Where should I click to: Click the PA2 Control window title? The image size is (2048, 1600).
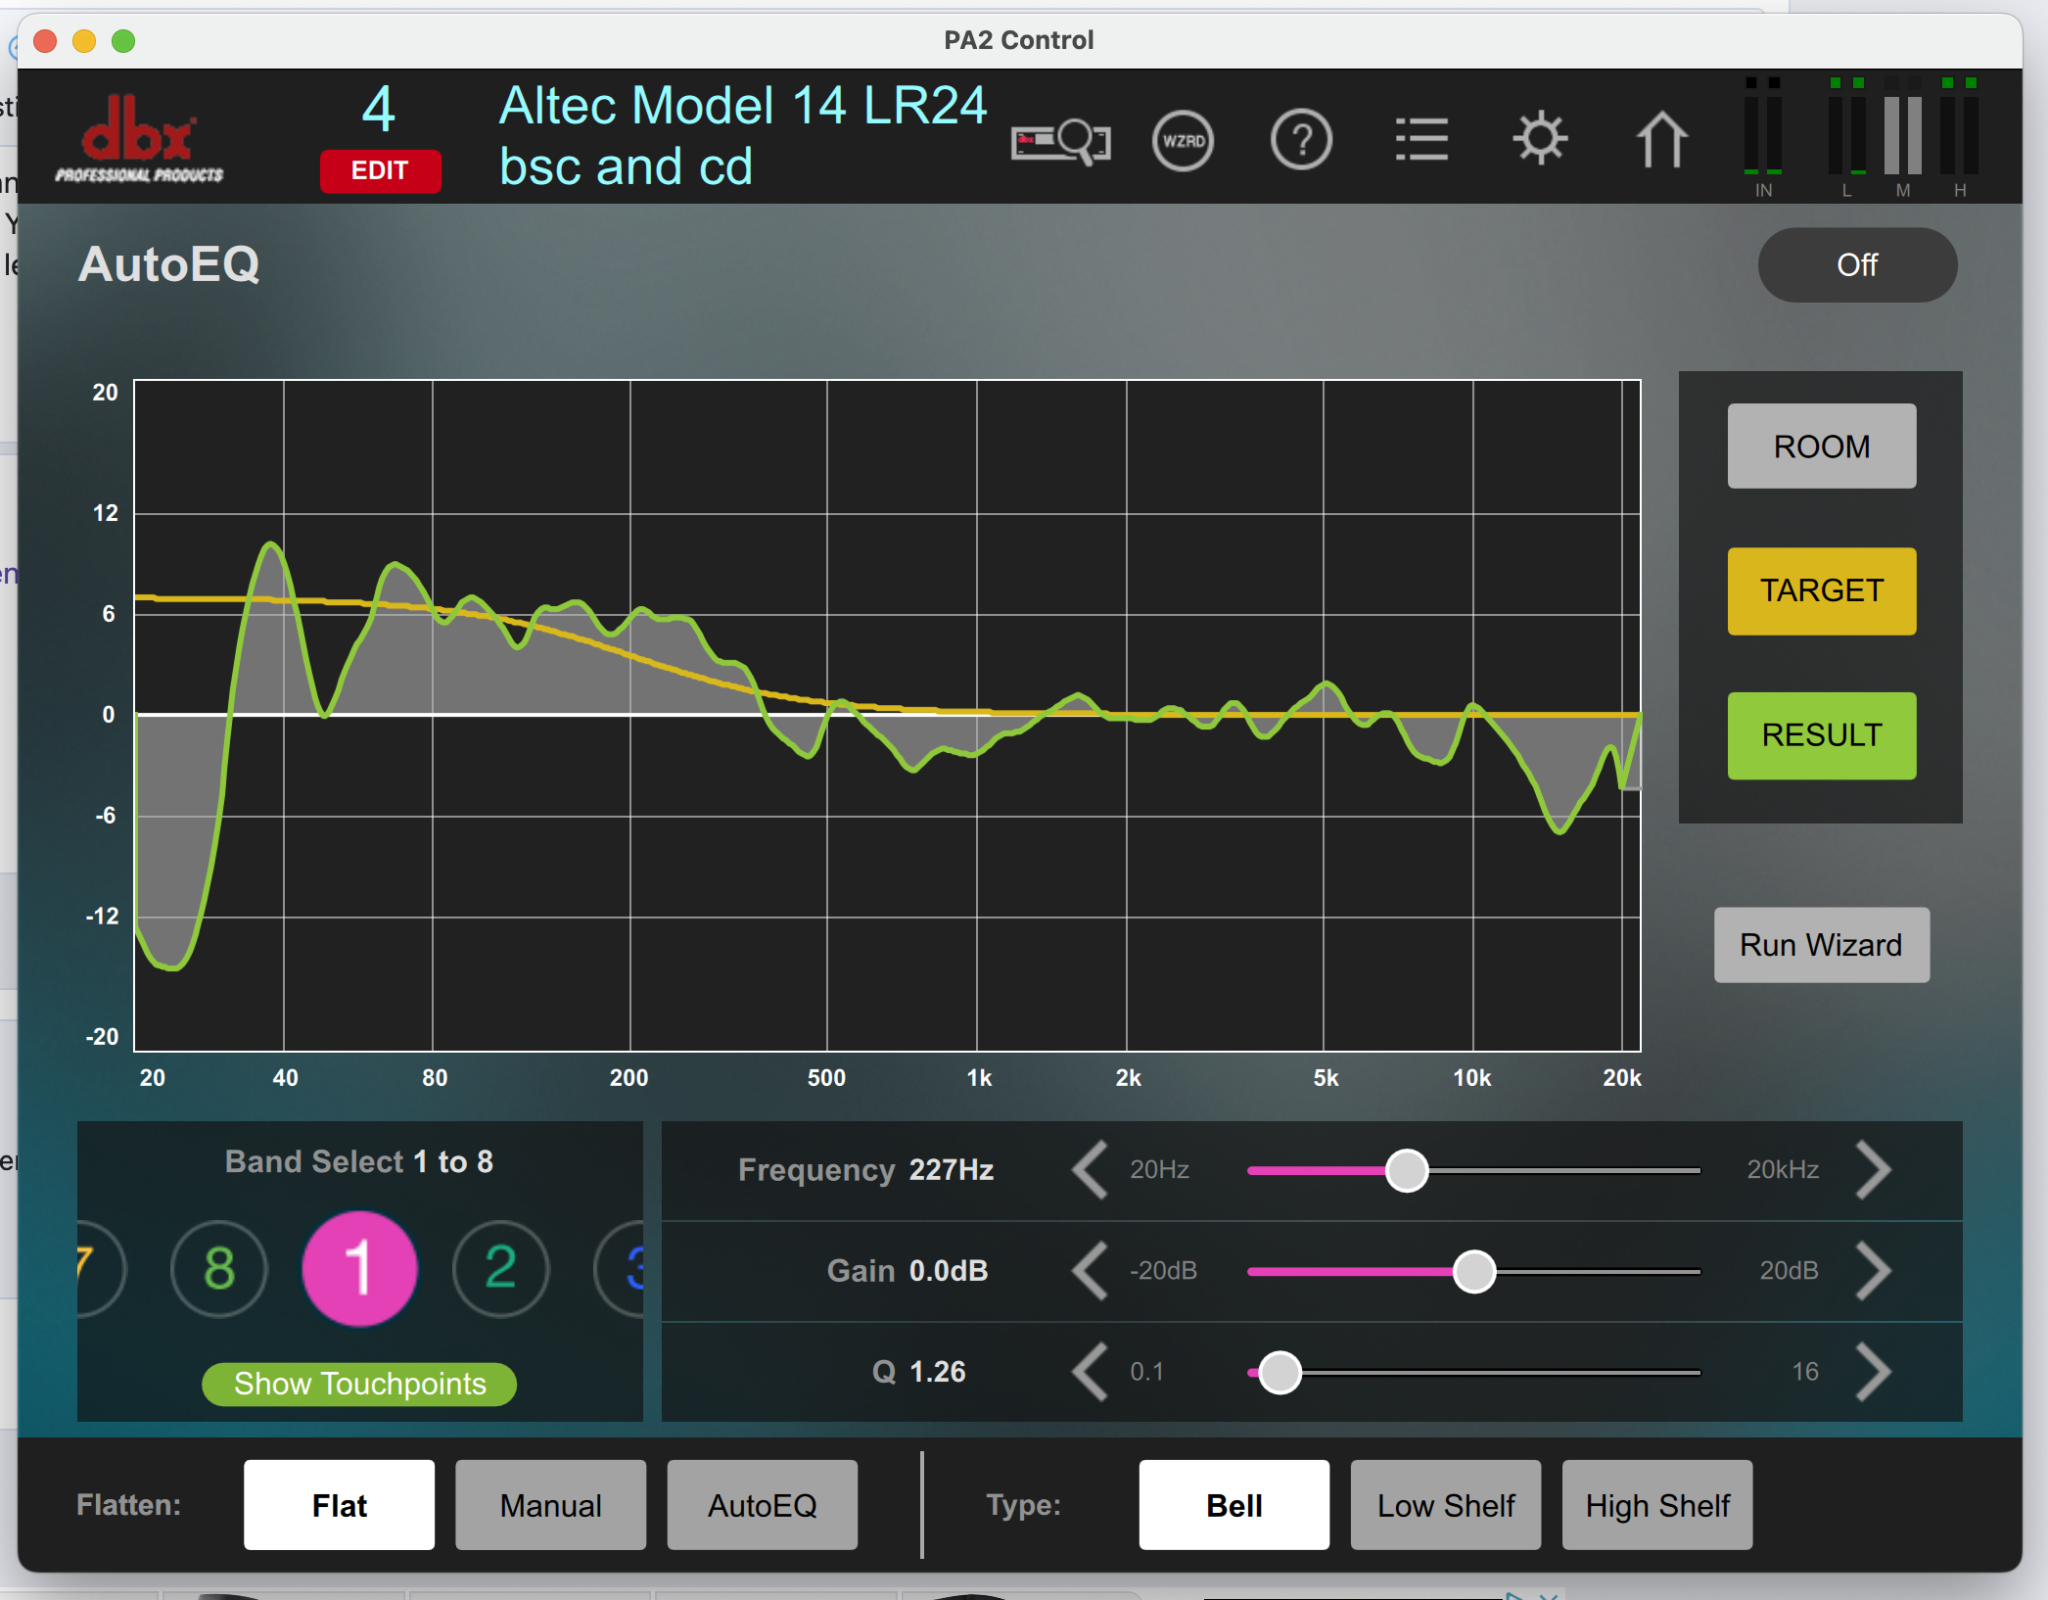click(x=1019, y=40)
